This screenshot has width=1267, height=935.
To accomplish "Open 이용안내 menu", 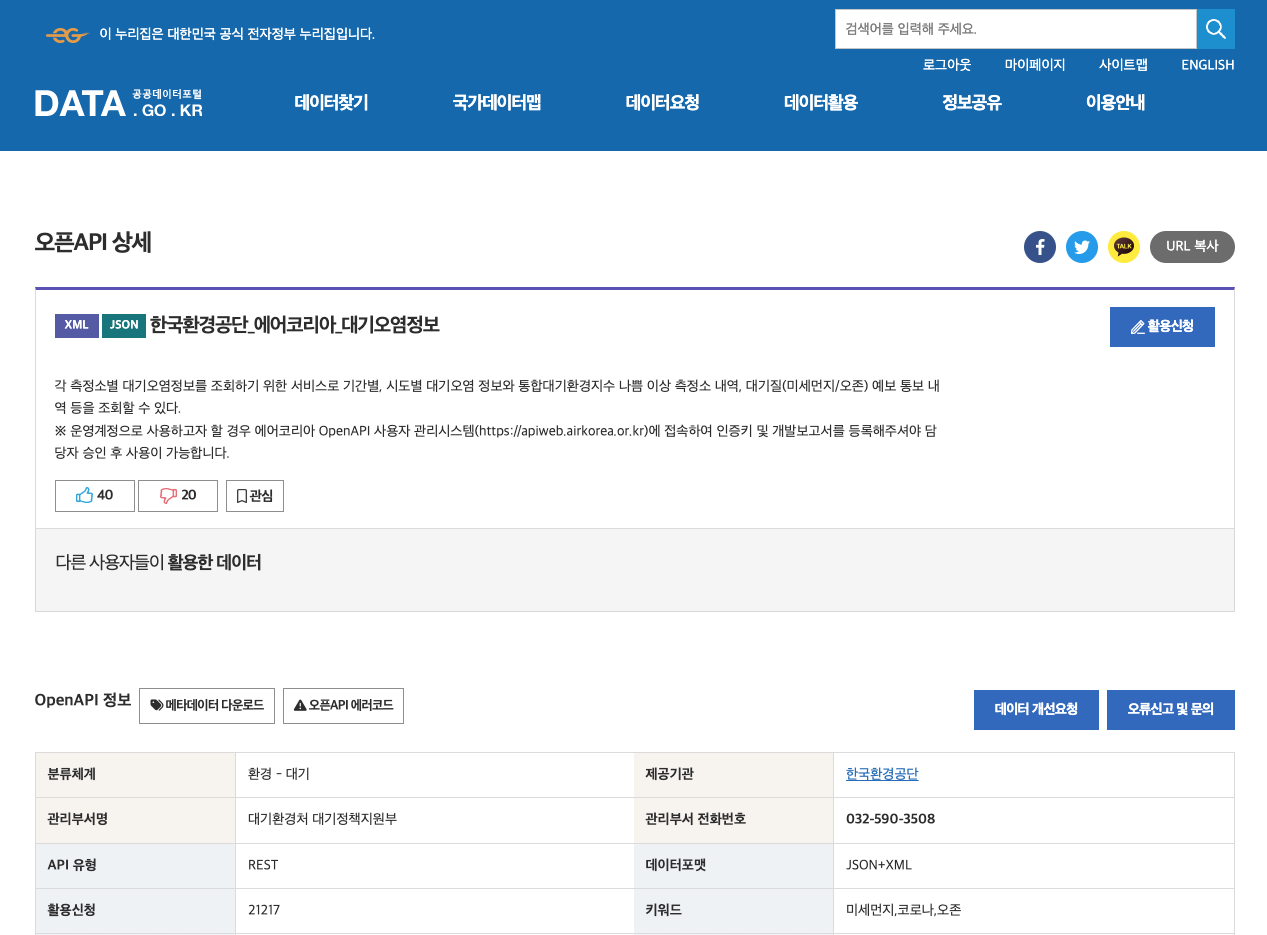I will (x=1116, y=102).
